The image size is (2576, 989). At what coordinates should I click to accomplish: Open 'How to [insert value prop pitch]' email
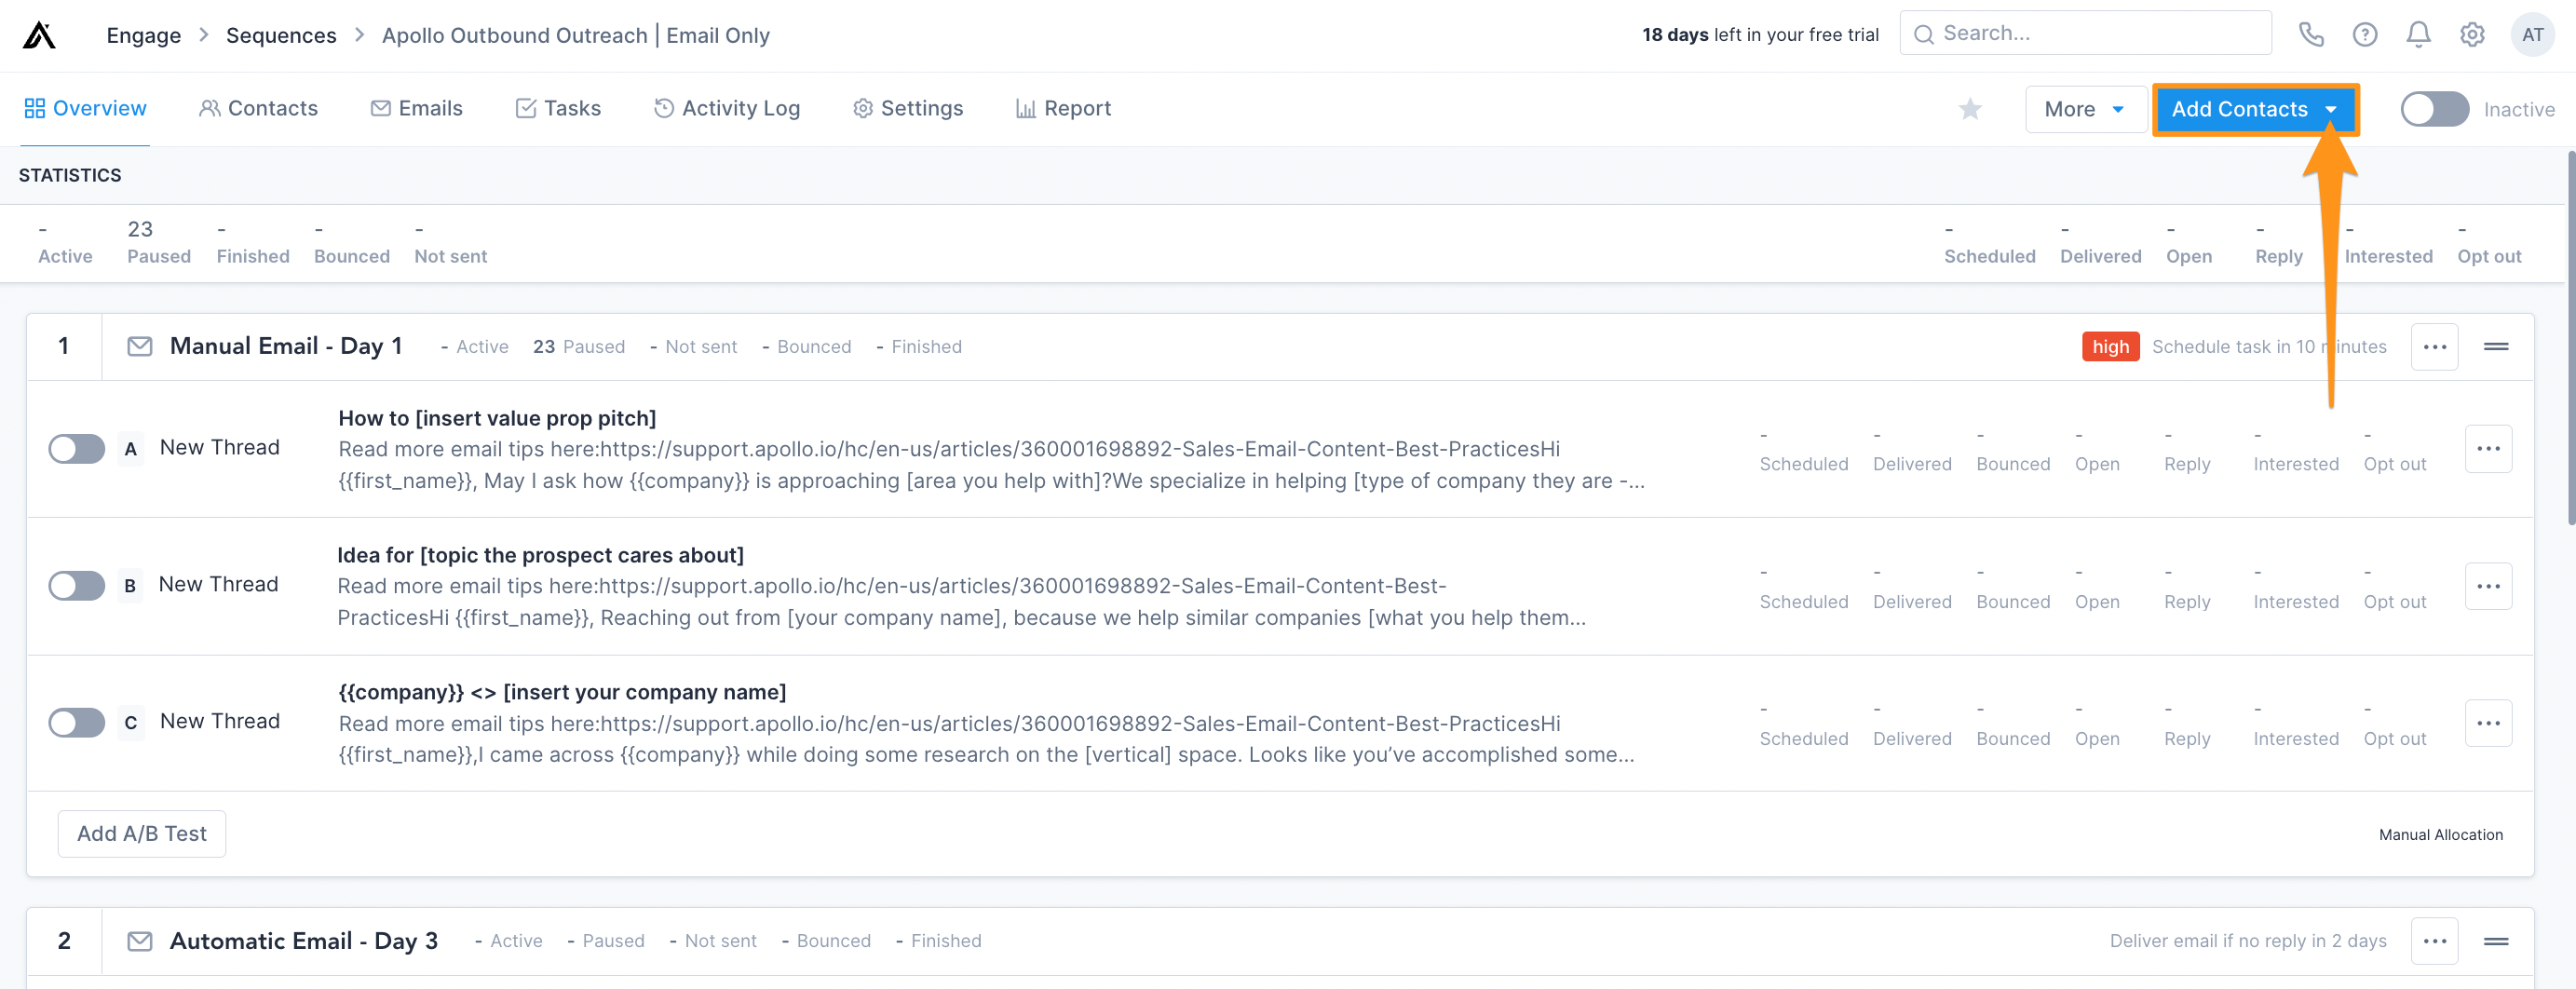coord(497,418)
